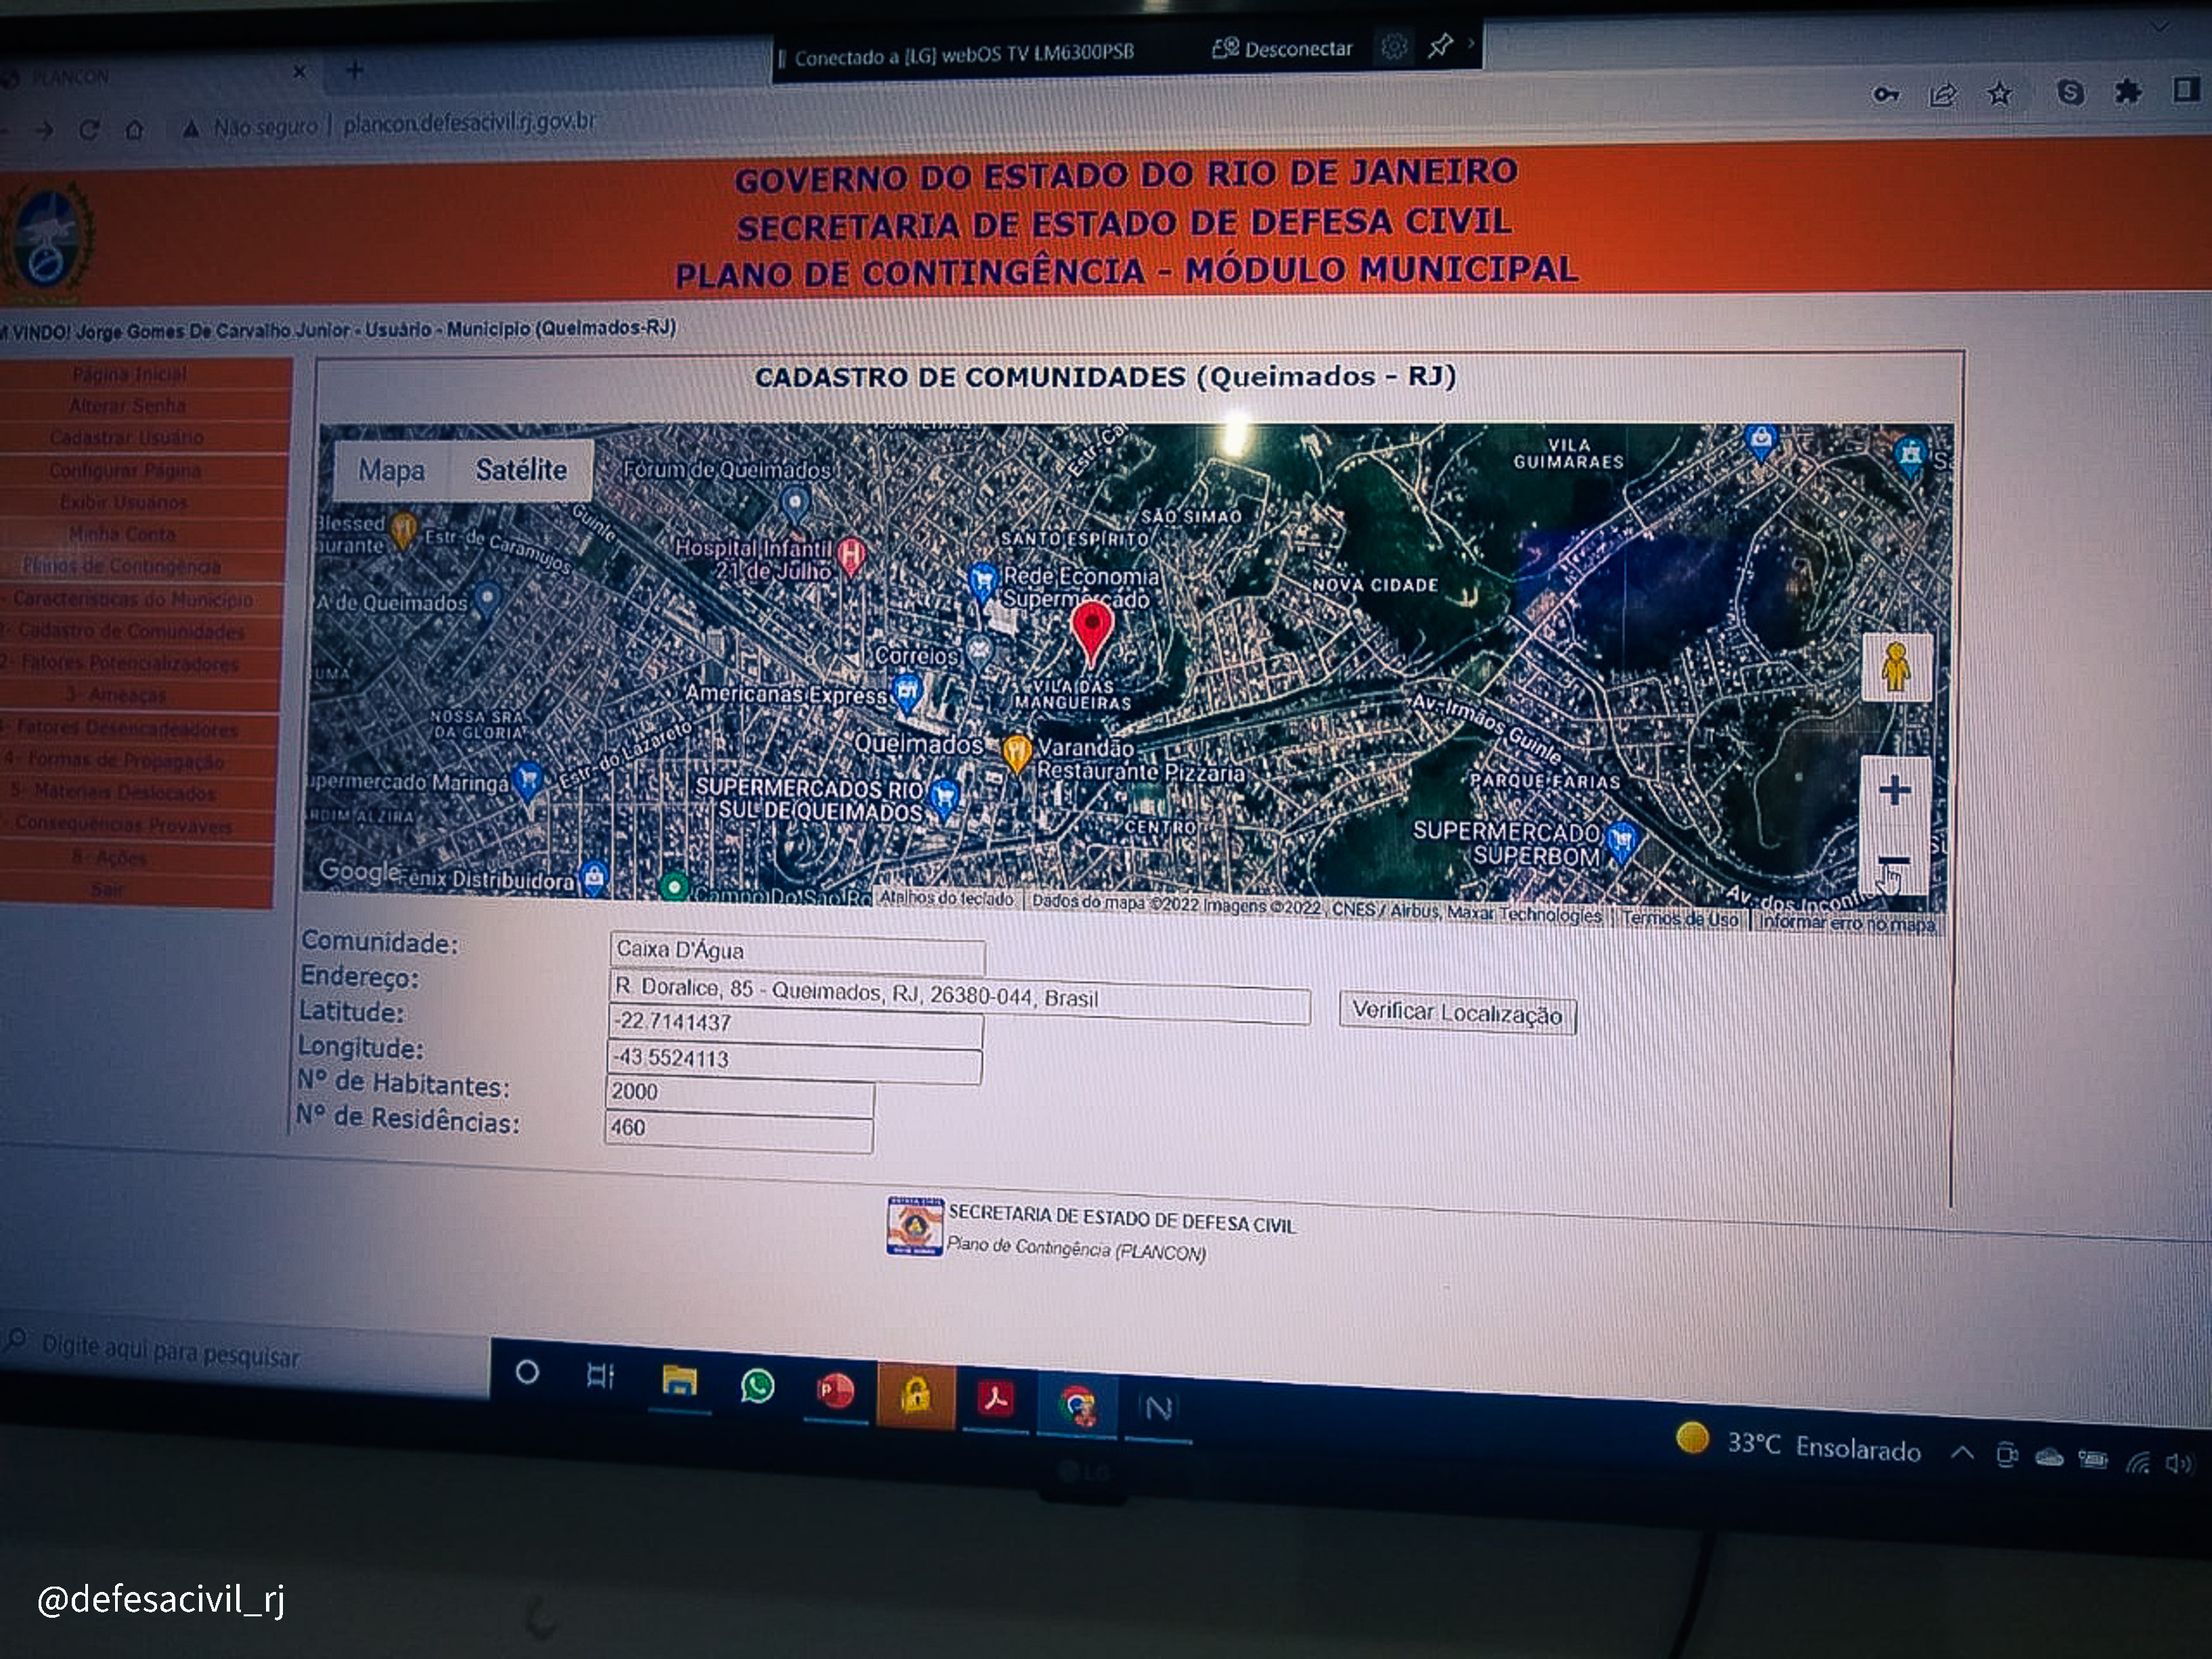The image size is (2212, 1659).
Task: Zoom in on the map
Action: point(1894,791)
